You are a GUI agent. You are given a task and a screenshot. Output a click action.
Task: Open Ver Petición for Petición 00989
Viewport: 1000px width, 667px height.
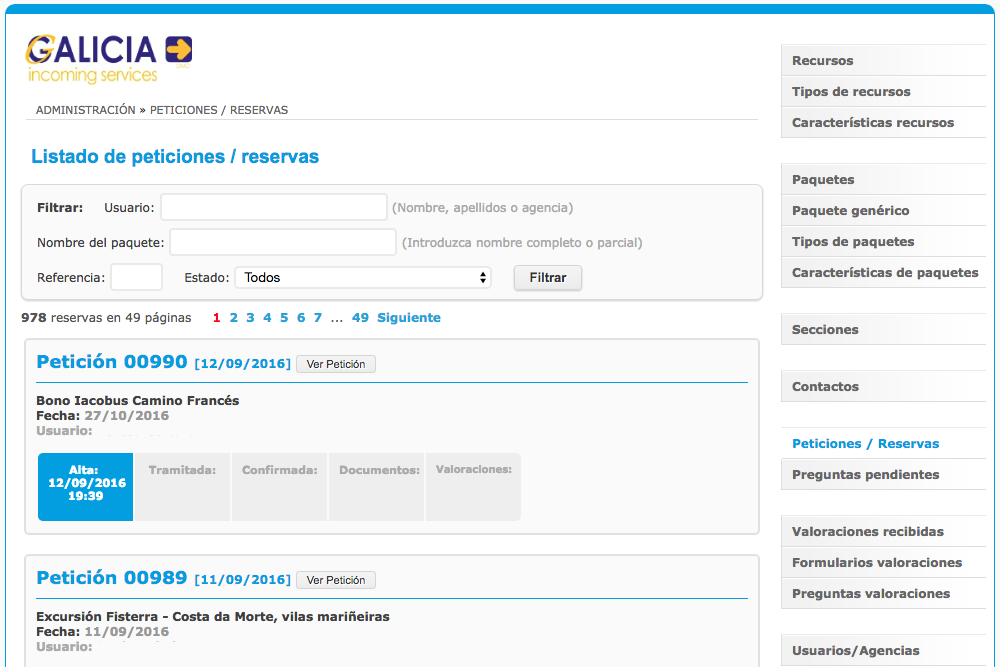click(x=336, y=580)
